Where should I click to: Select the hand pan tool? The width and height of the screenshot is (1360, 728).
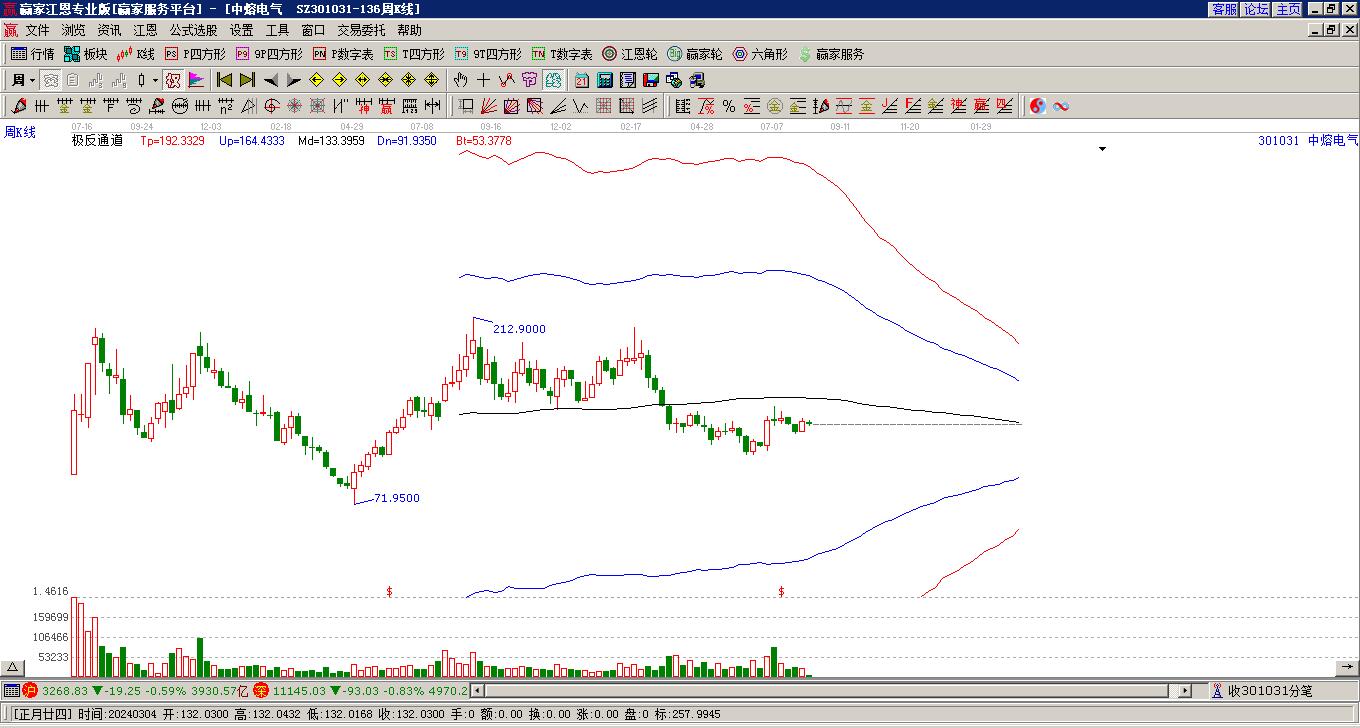coord(460,80)
